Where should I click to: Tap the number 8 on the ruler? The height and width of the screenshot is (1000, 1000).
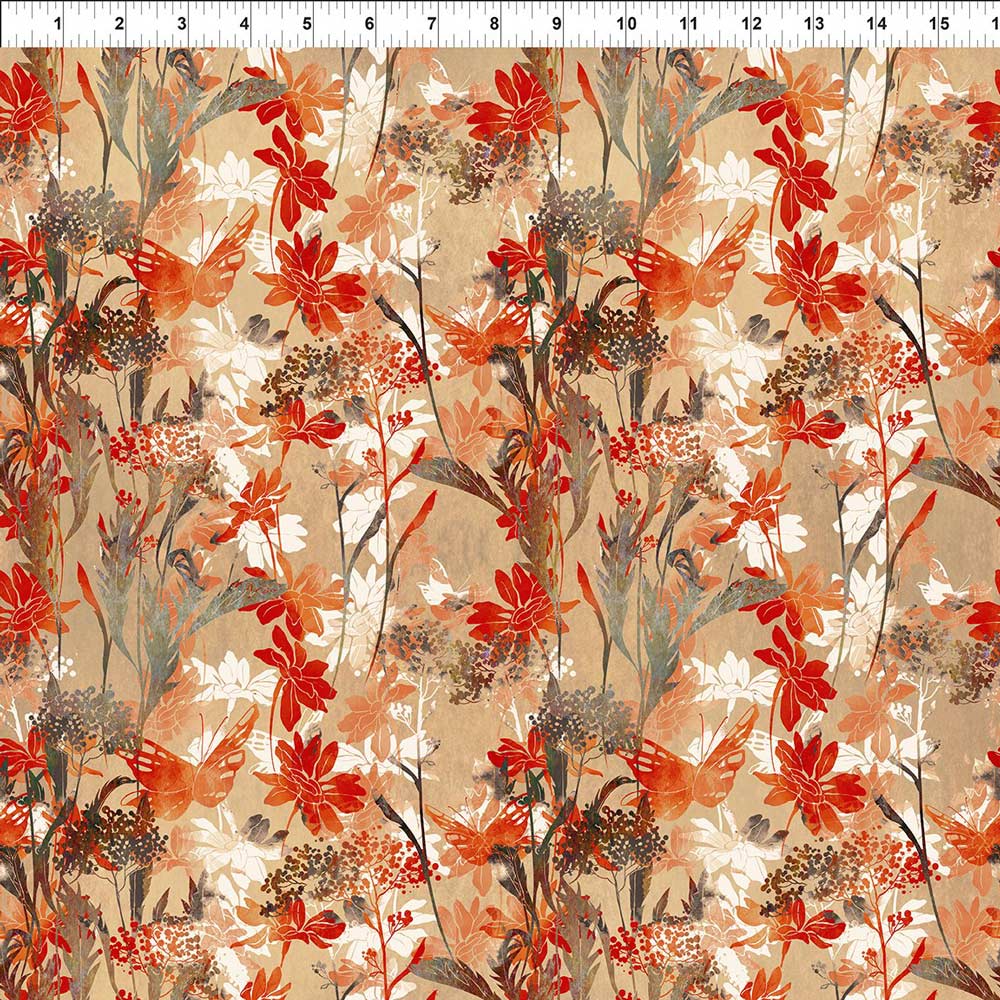[494, 23]
